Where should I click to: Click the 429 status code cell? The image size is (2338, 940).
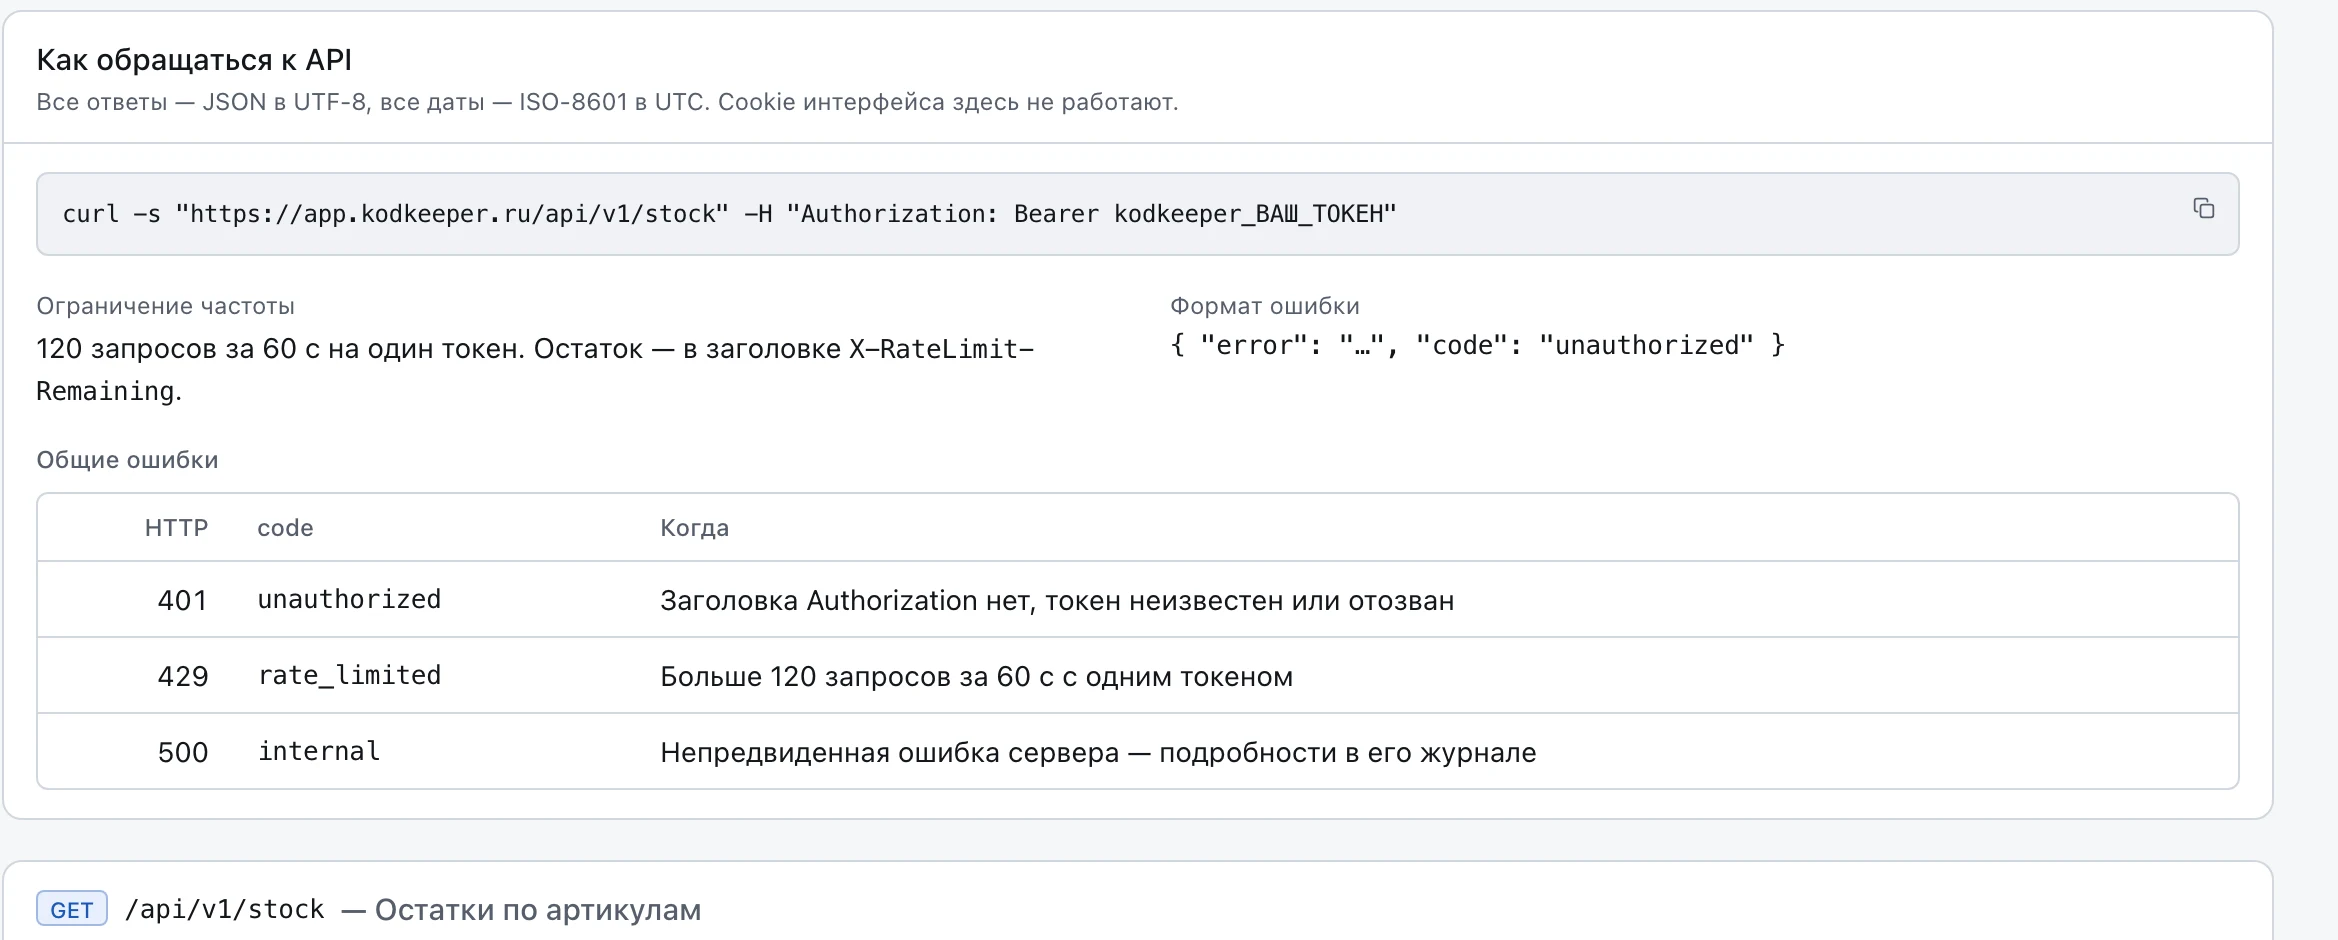(x=182, y=676)
